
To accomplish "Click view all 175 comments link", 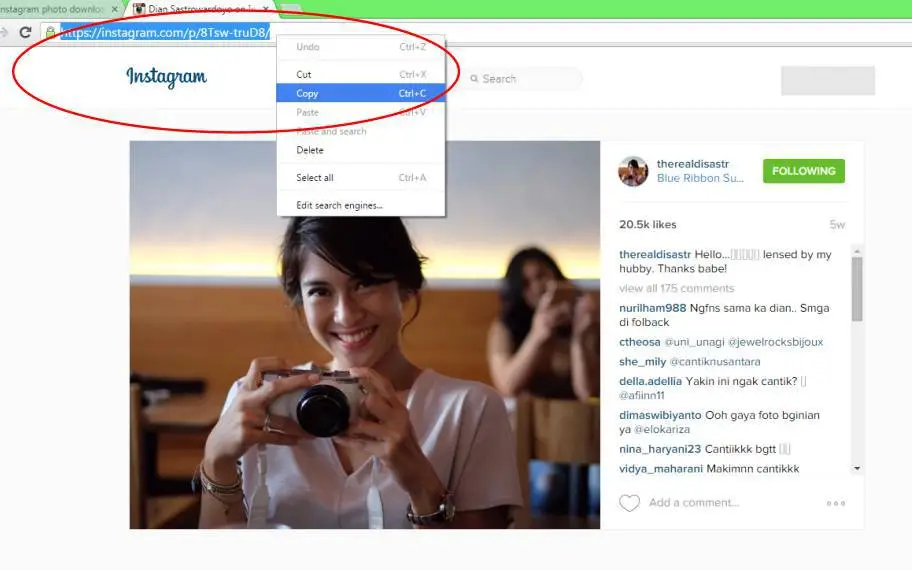I will pyautogui.click(x=676, y=288).
